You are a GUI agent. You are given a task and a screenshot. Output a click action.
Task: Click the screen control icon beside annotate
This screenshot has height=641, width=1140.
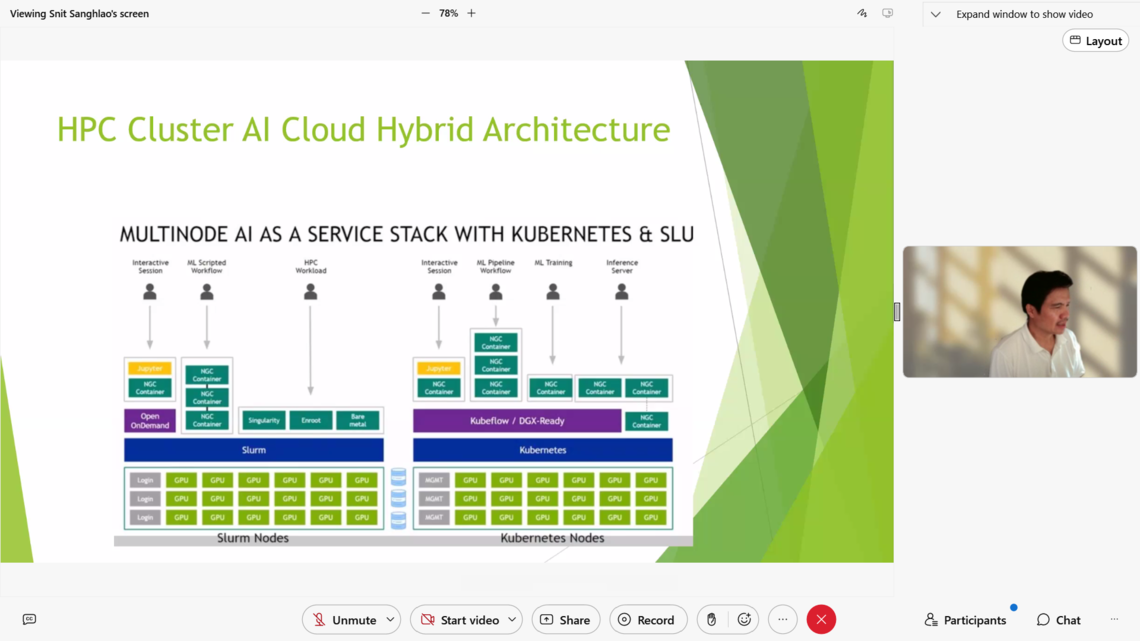887,14
